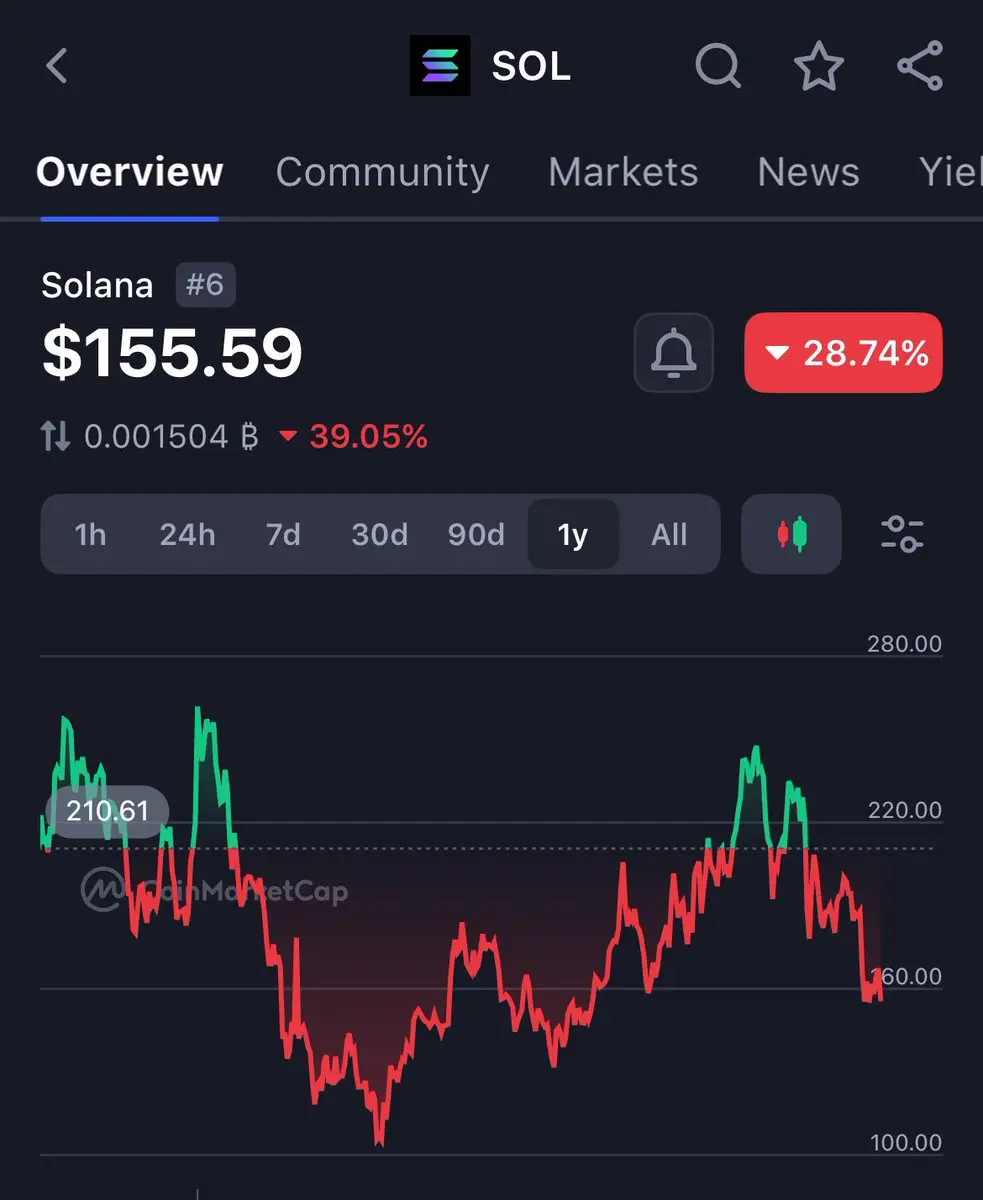Switch to the Community tab
This screenshot has height=1200, width=983.
(x=382, y=172)
